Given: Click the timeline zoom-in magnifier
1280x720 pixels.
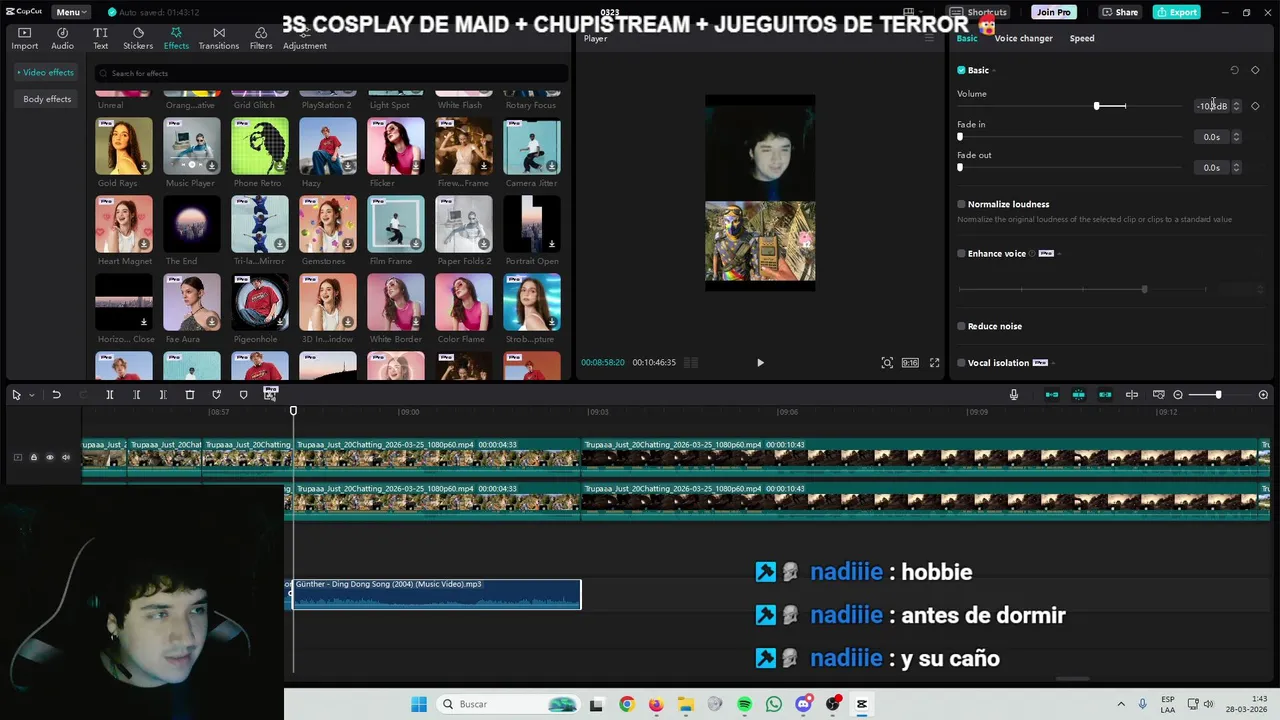Looking at the screenshot, I should (1263, 395).
